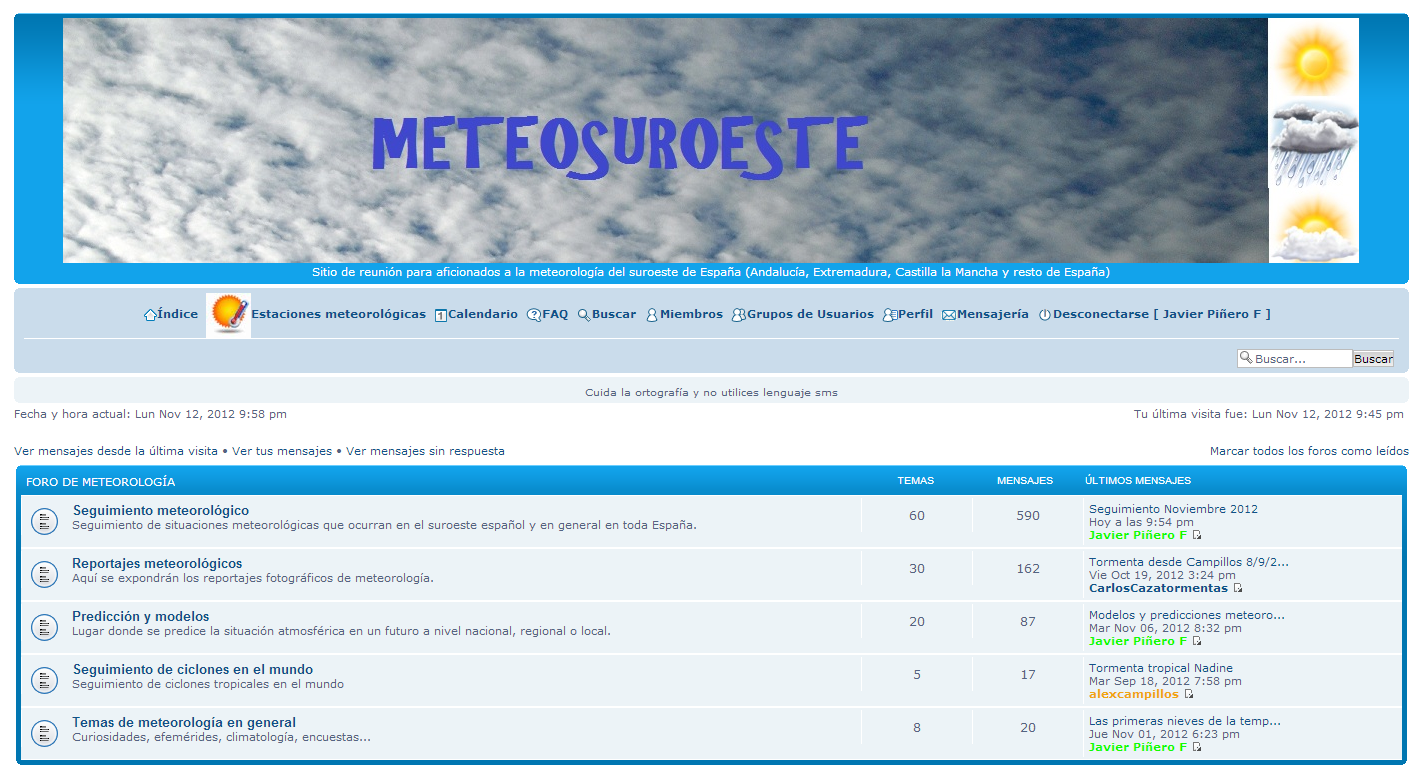Screen dimensions: 1421x769
Task: Click the envelope icon beside Mensajería
Action: click(949, 315)
